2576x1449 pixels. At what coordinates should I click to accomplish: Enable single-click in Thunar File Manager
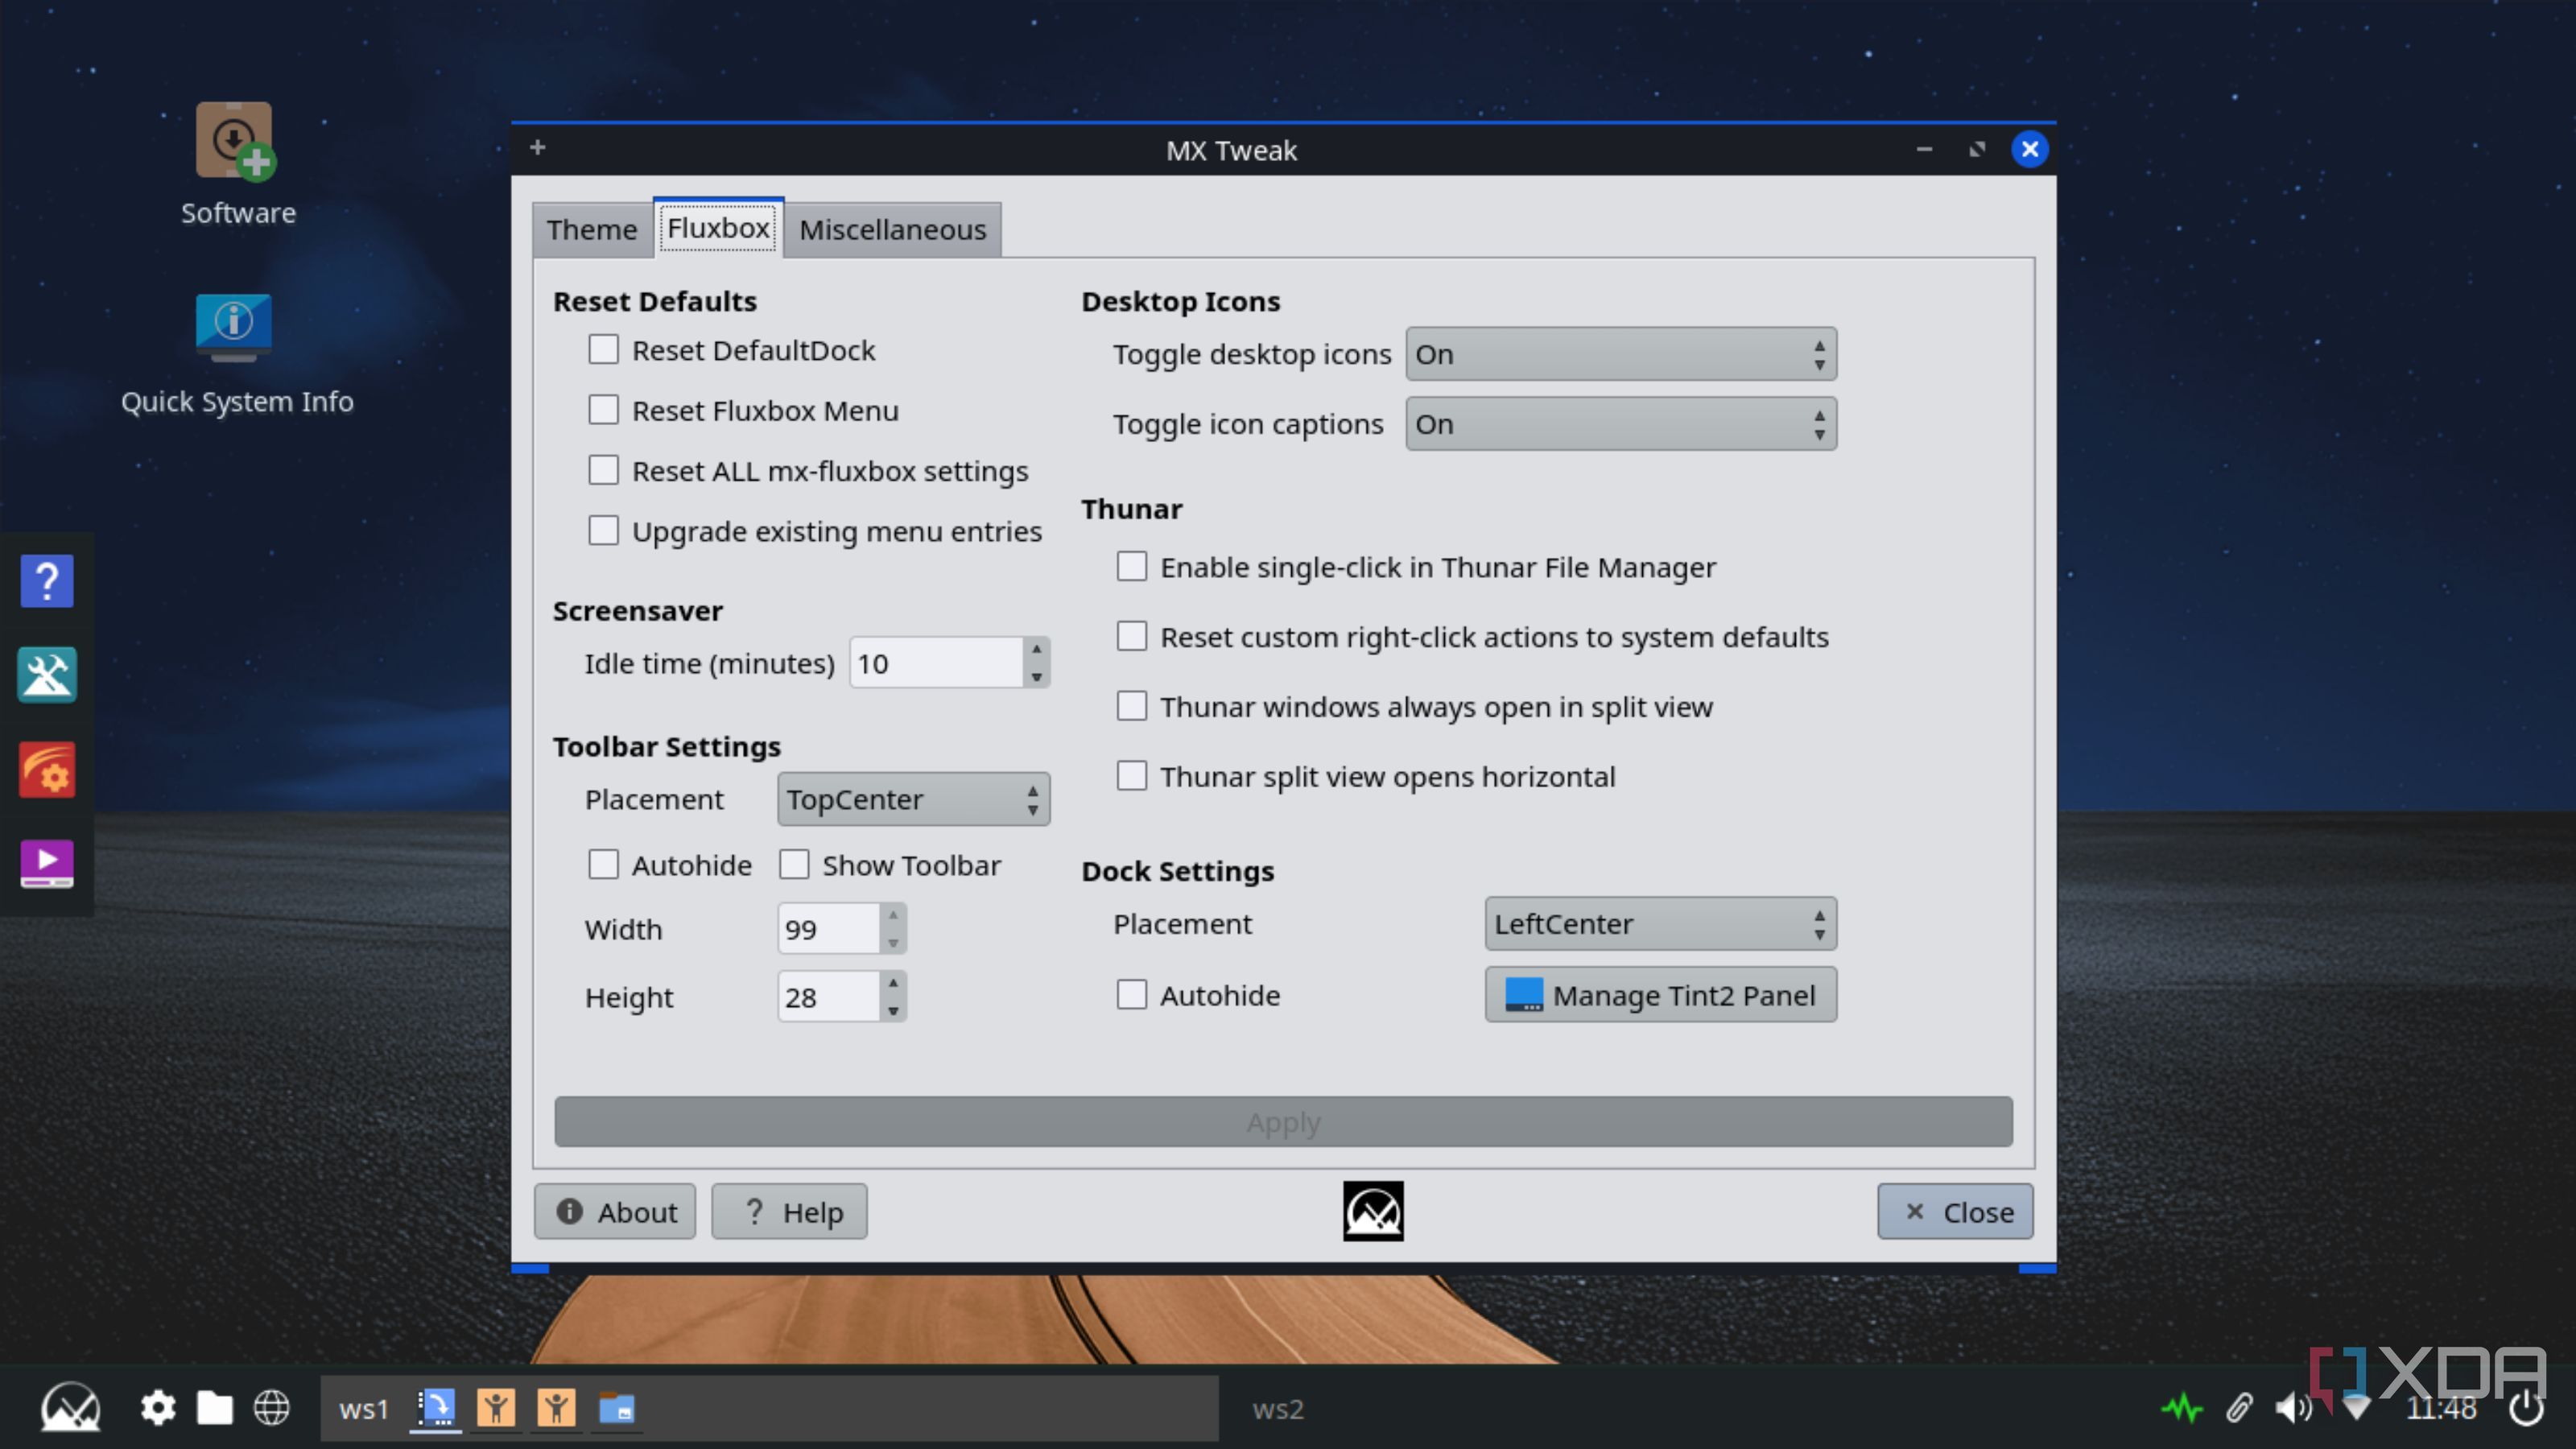1131,567
